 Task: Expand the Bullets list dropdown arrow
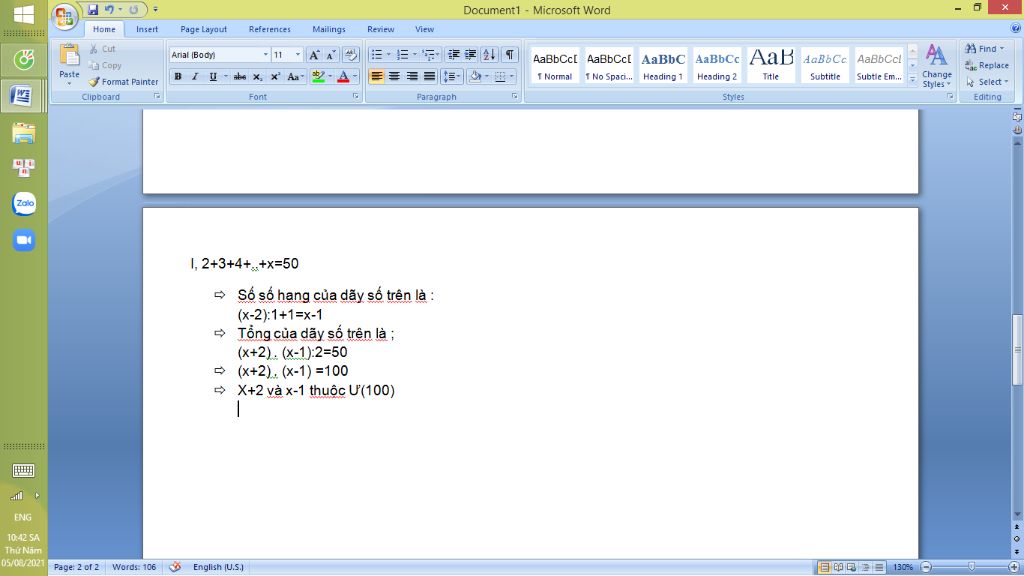point(389,55)
